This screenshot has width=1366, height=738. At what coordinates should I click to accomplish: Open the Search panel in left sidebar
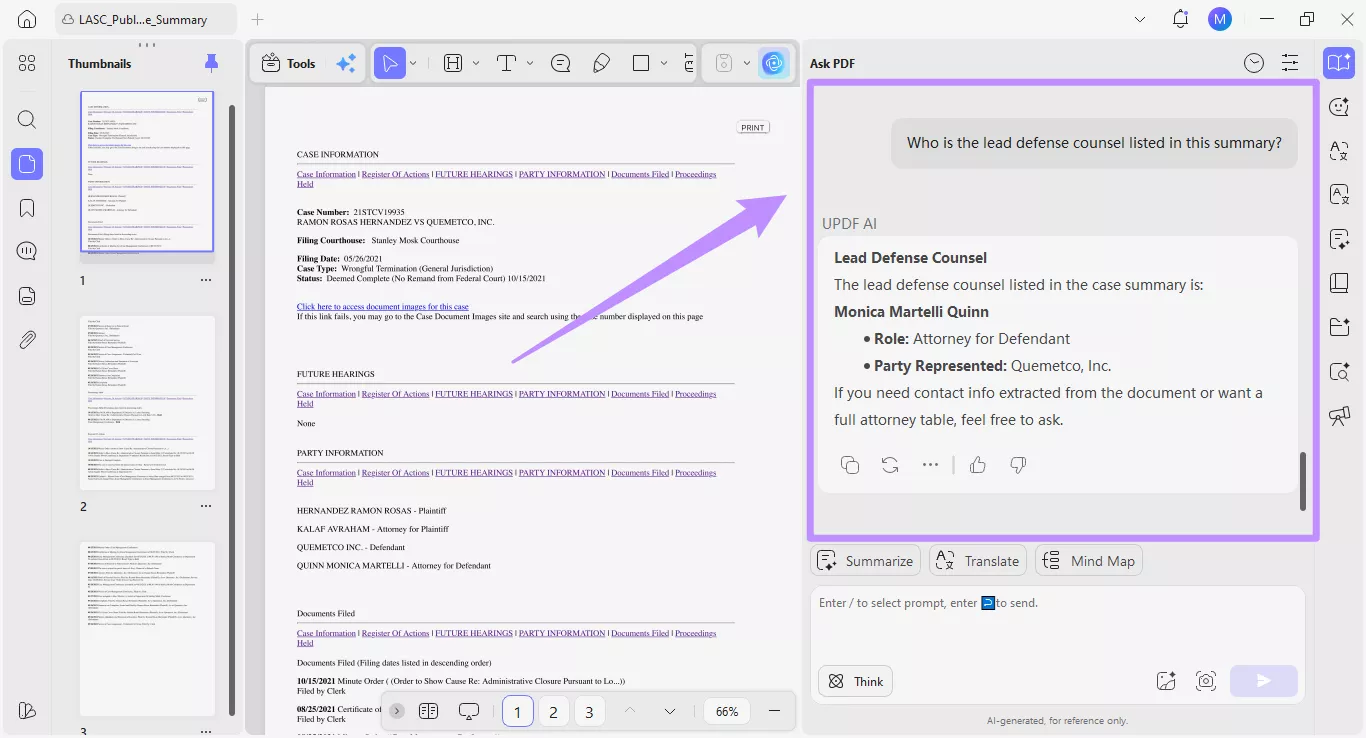coord(27,120)
